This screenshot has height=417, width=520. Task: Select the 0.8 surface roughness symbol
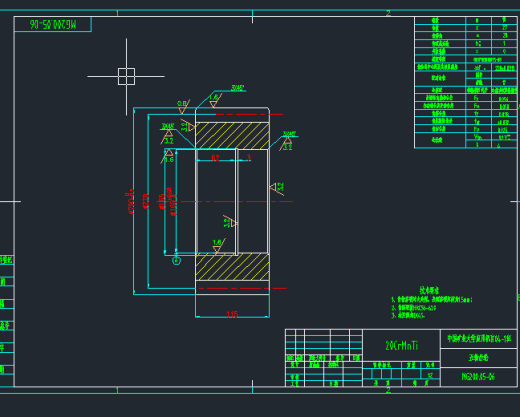coord(183,106)
